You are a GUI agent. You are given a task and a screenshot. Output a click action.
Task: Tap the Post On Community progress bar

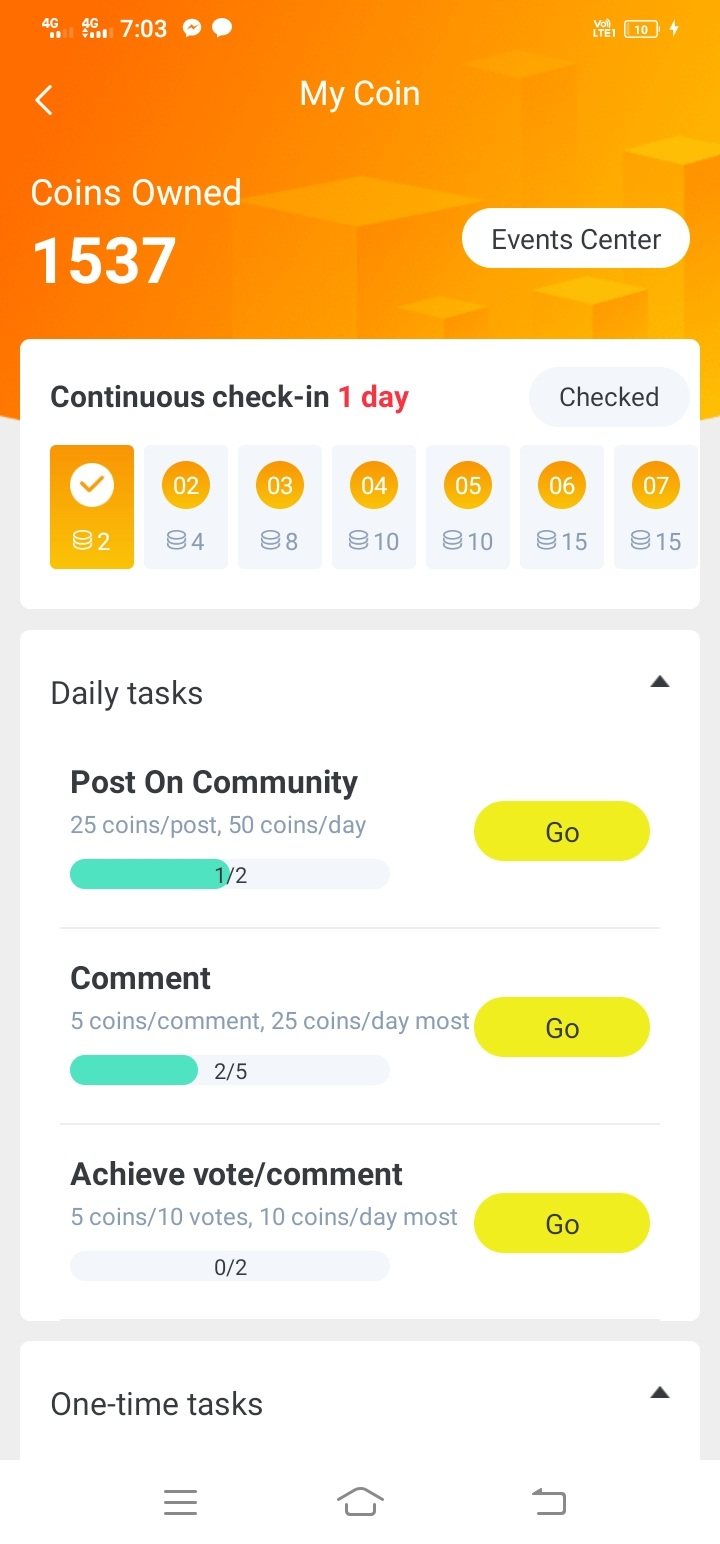click(x=230, y=875)
